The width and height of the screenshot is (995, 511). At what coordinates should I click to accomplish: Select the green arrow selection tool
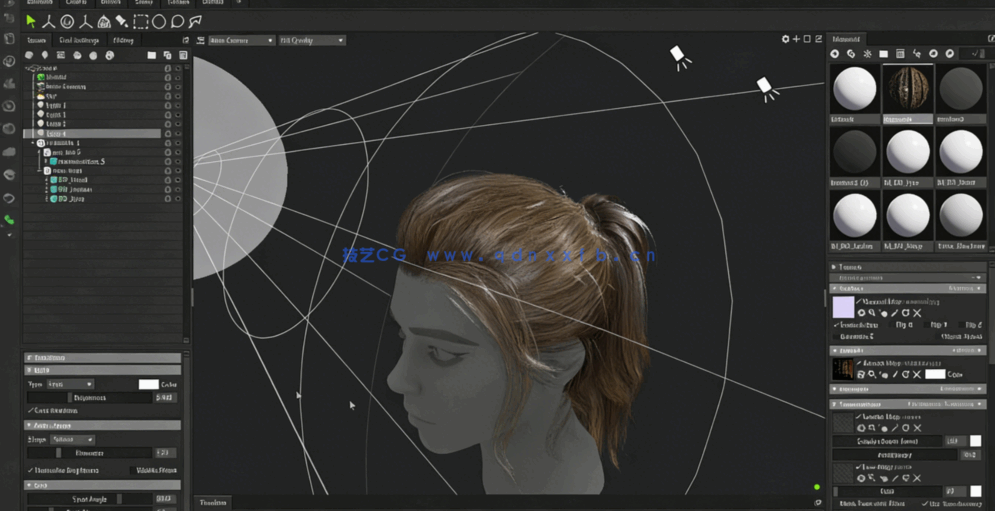pos(31,21)
